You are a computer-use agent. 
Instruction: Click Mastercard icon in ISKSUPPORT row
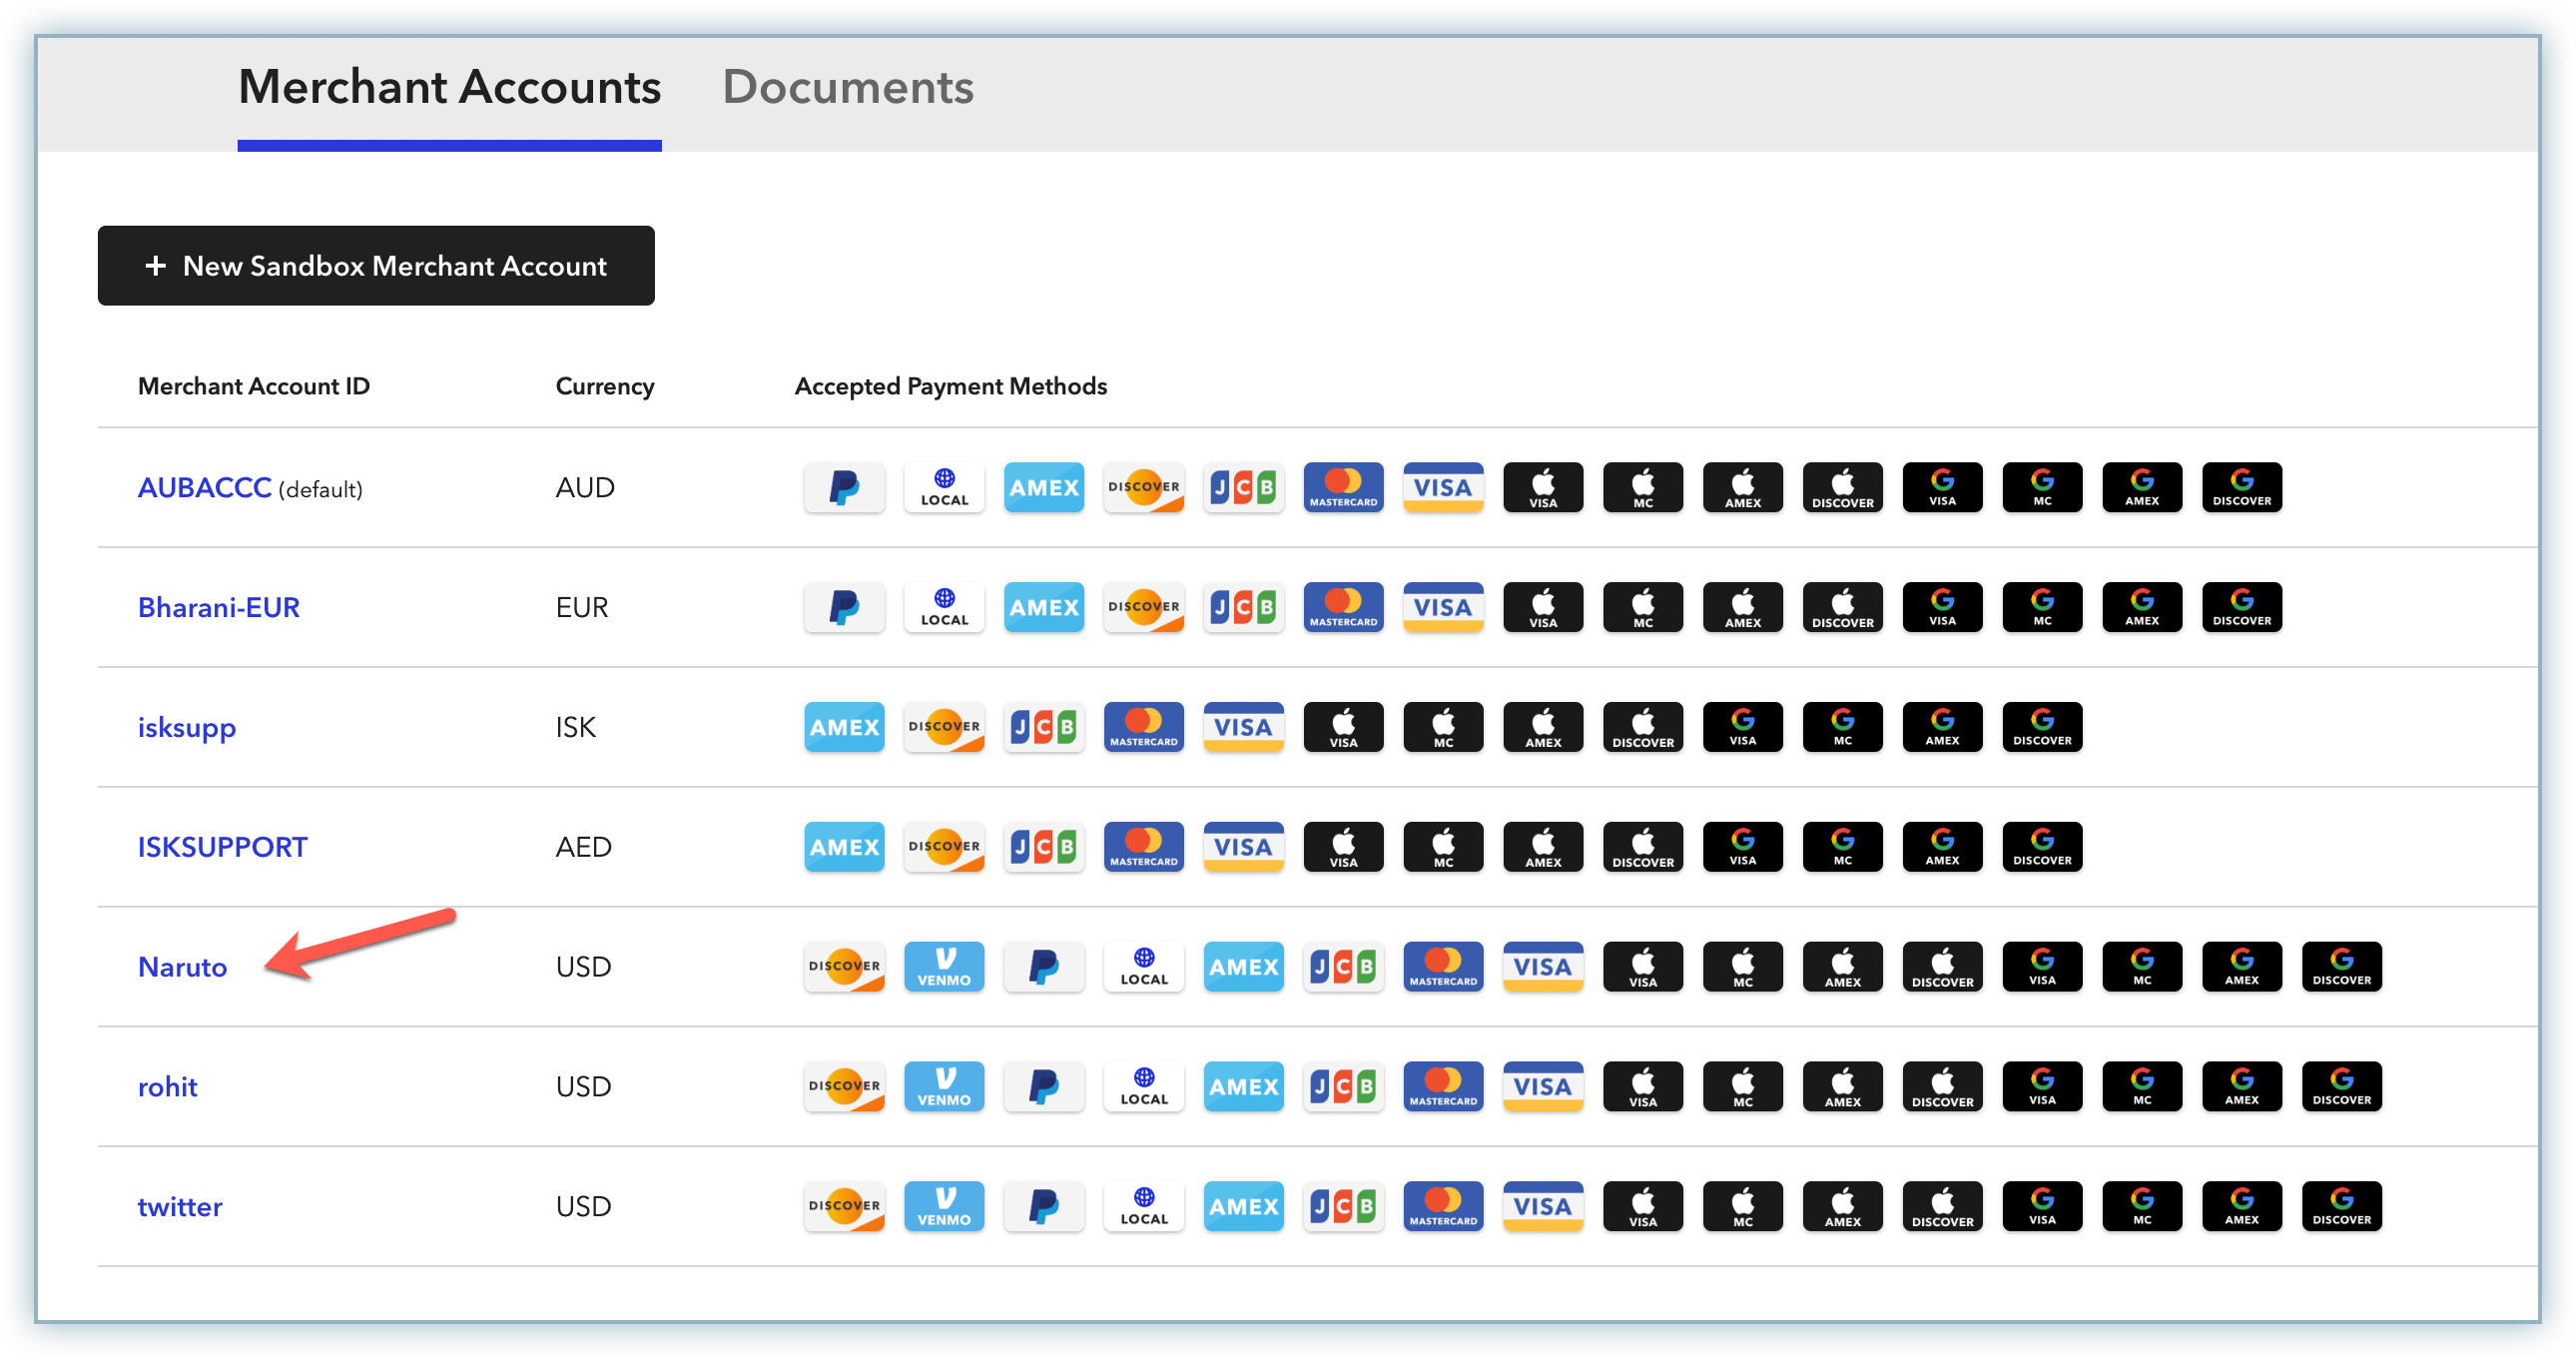click(x=1143, y=847)
